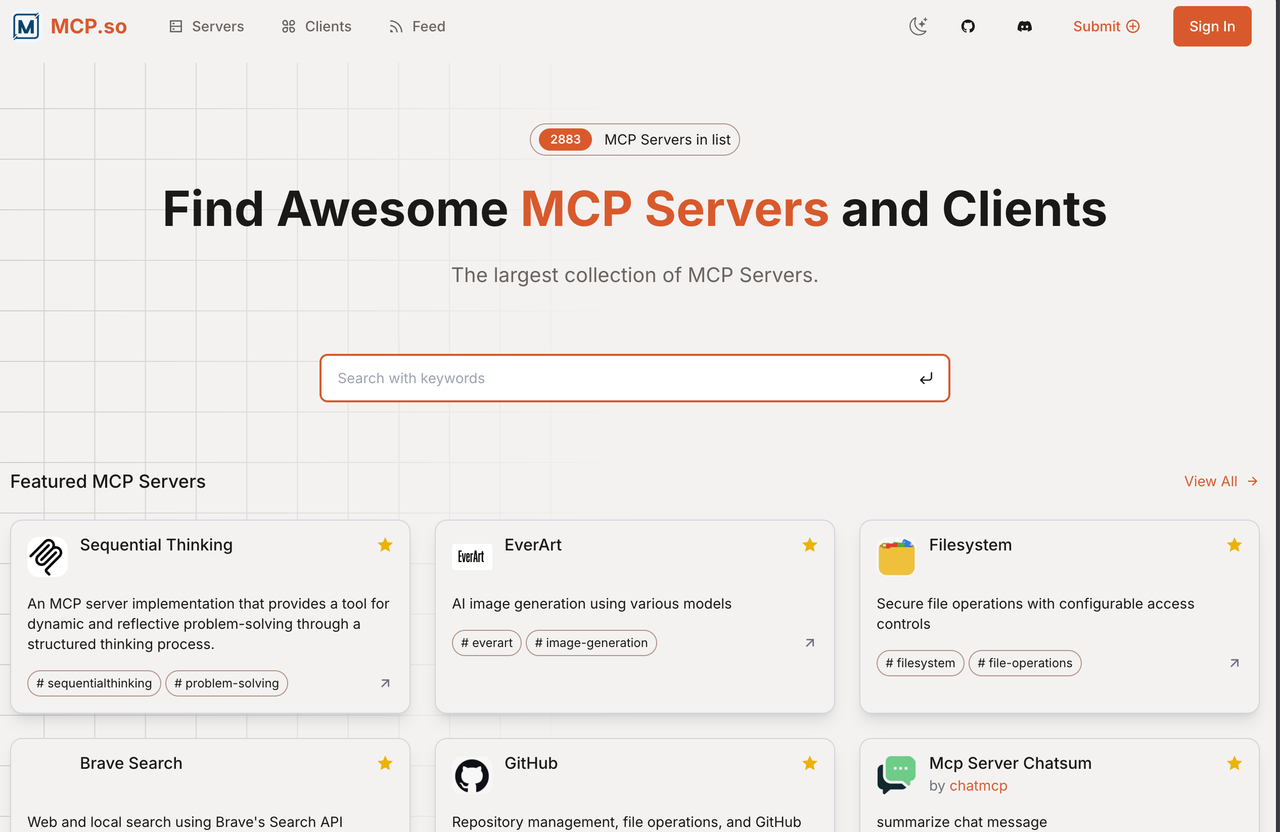Toggle dark mode moon icon
Screen dimensions: 1280x832
[918, 27]
